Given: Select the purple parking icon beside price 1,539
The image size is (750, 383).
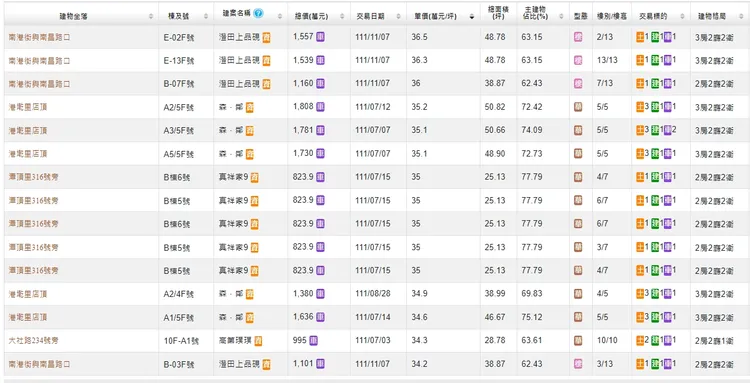Looking at the screenshot, I should point(320,60).
